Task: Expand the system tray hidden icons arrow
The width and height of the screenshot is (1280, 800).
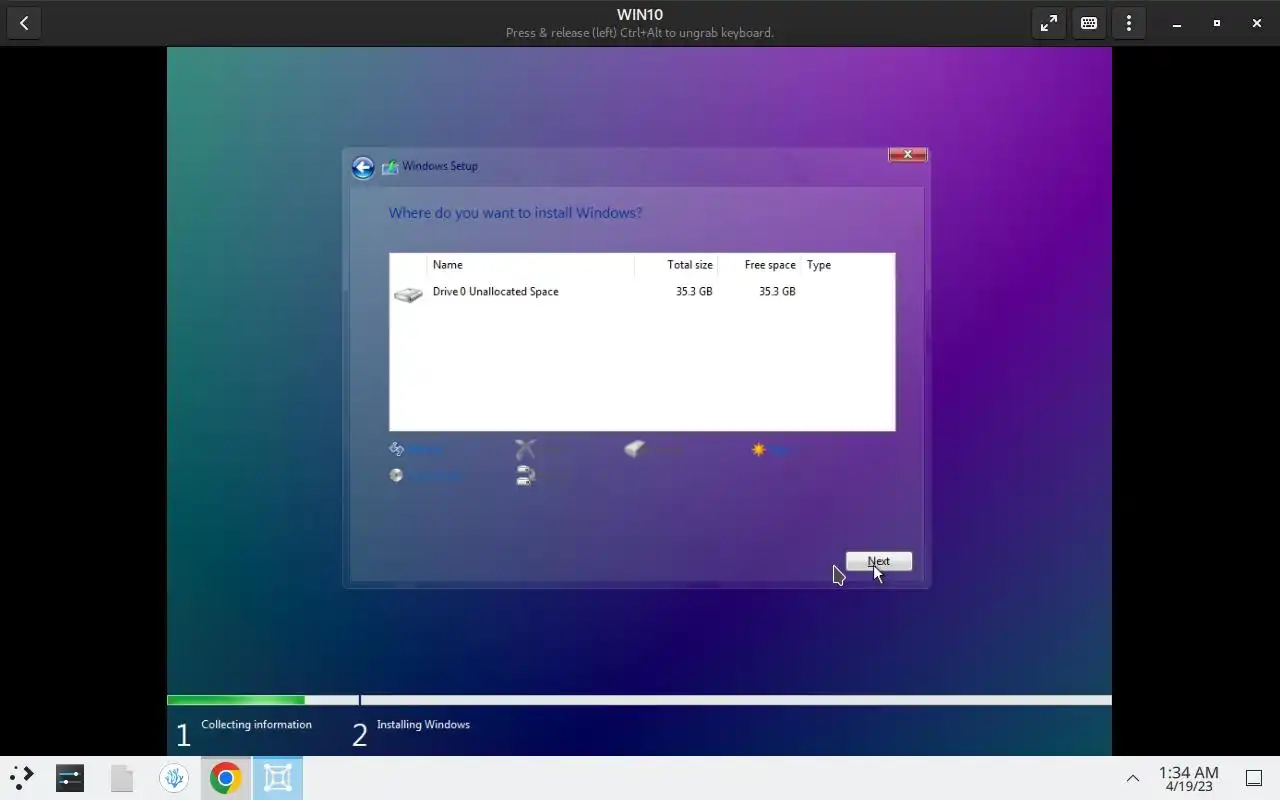Action: [1133, 778]
